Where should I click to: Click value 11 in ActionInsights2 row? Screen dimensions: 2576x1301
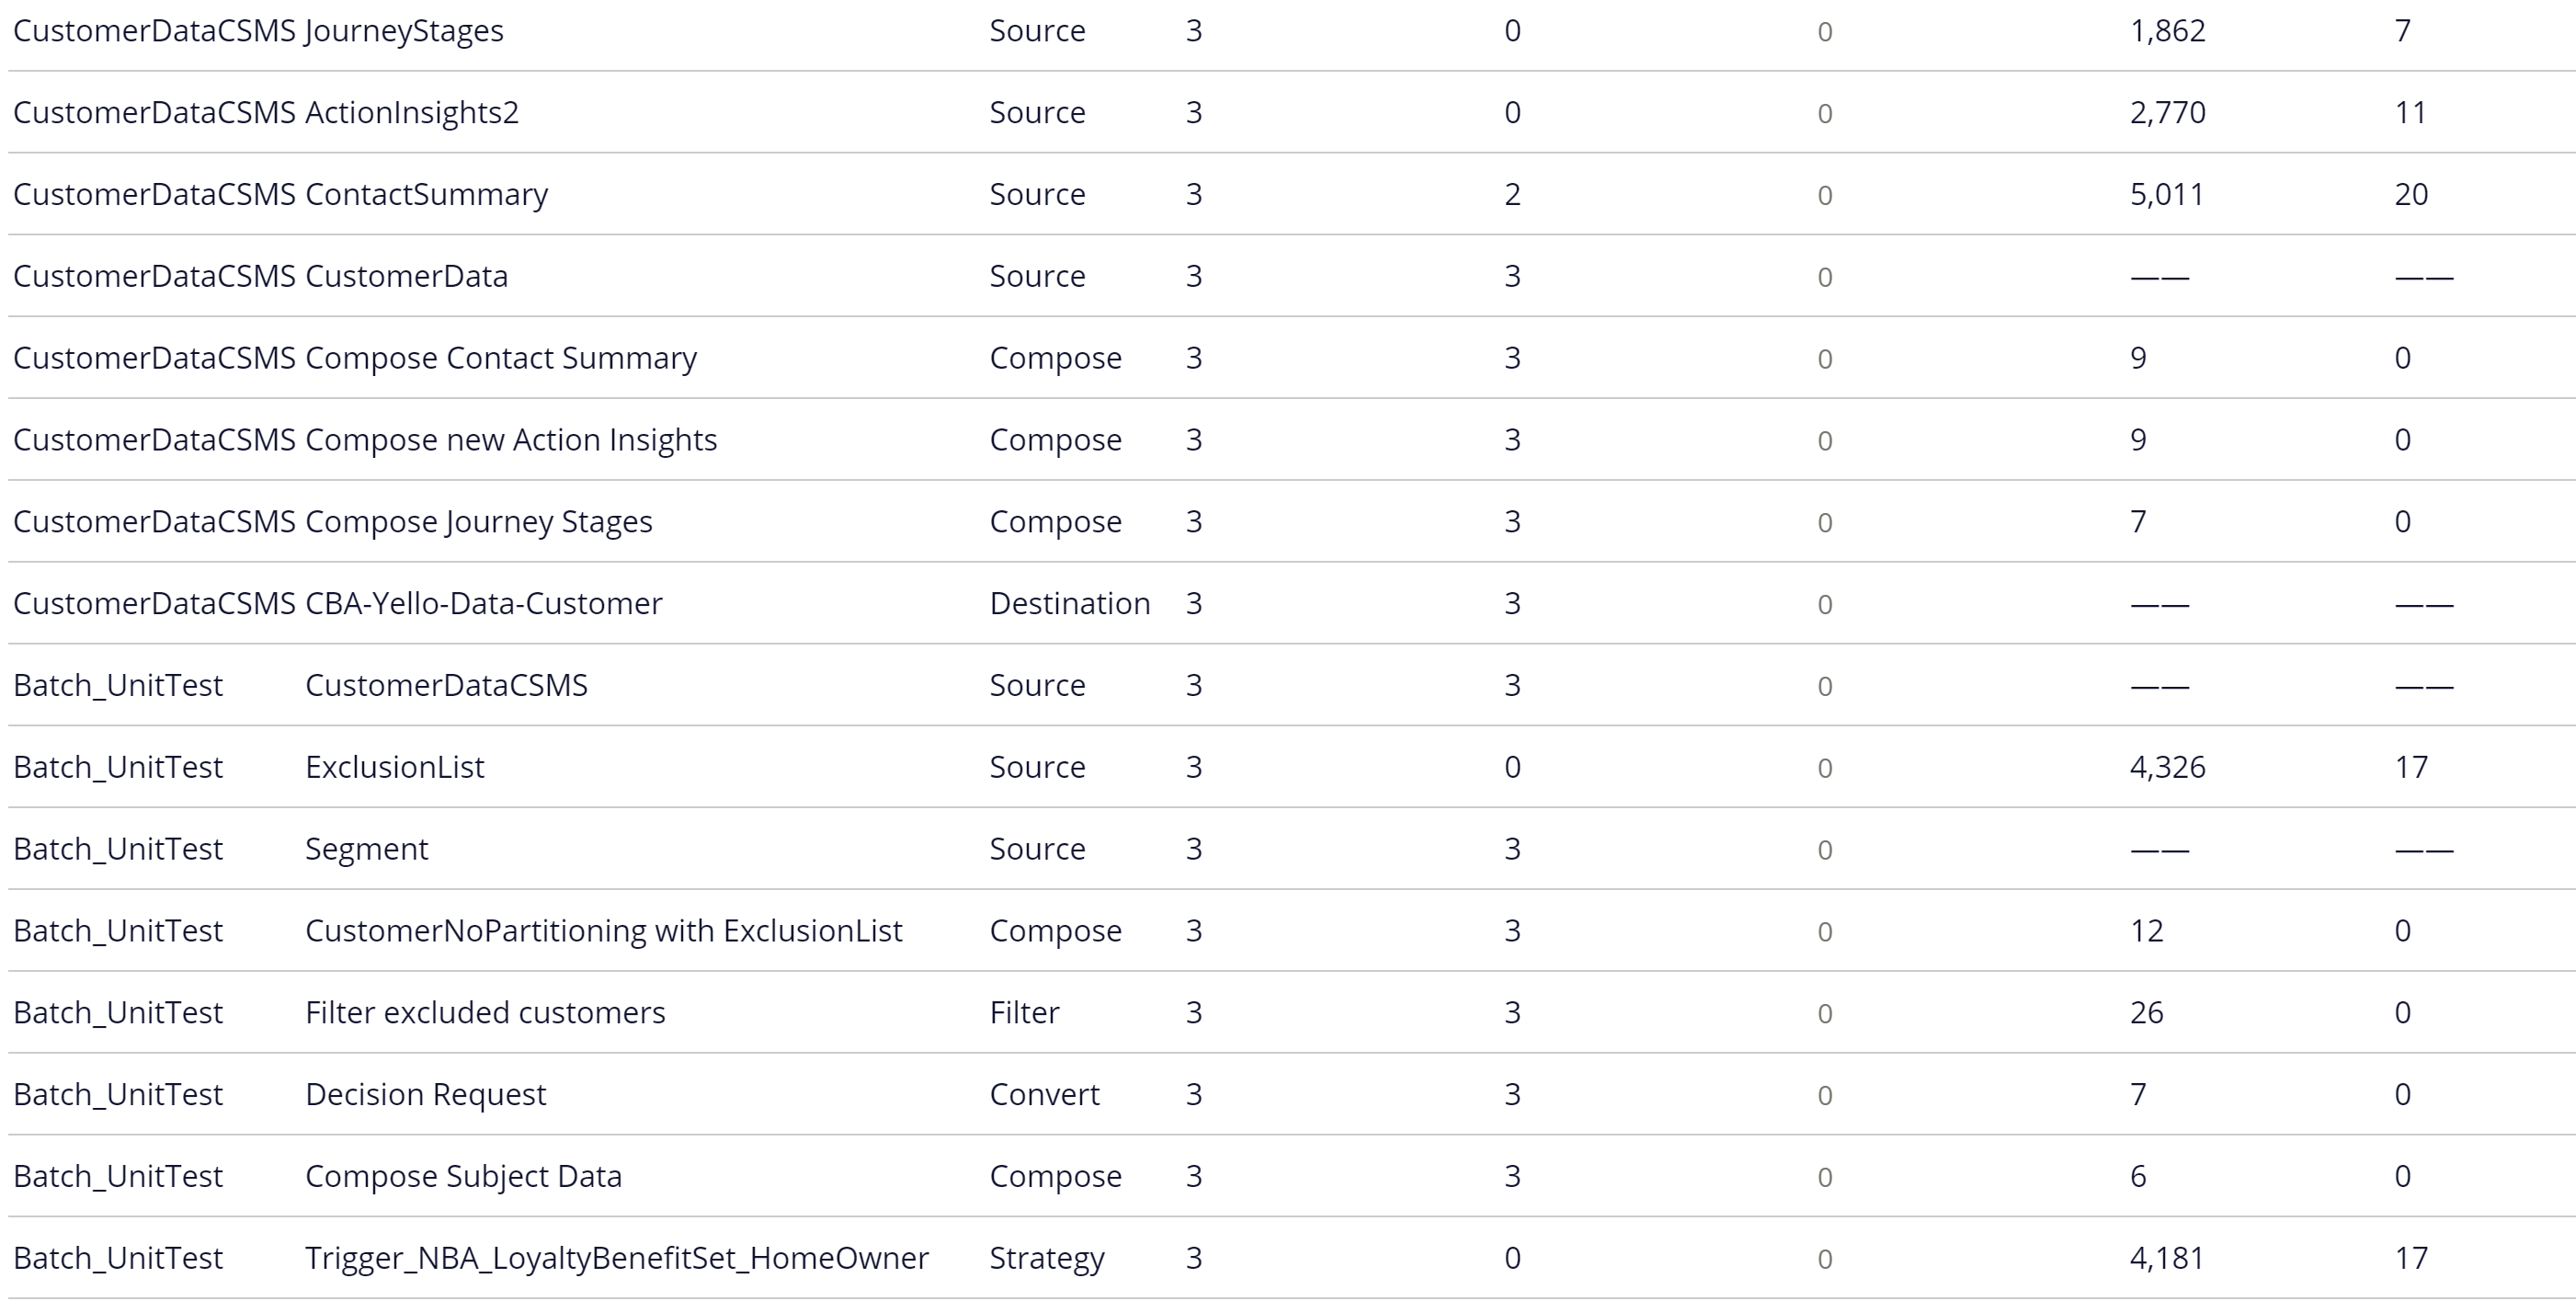pyautogui.click(x=2411, y=112)
